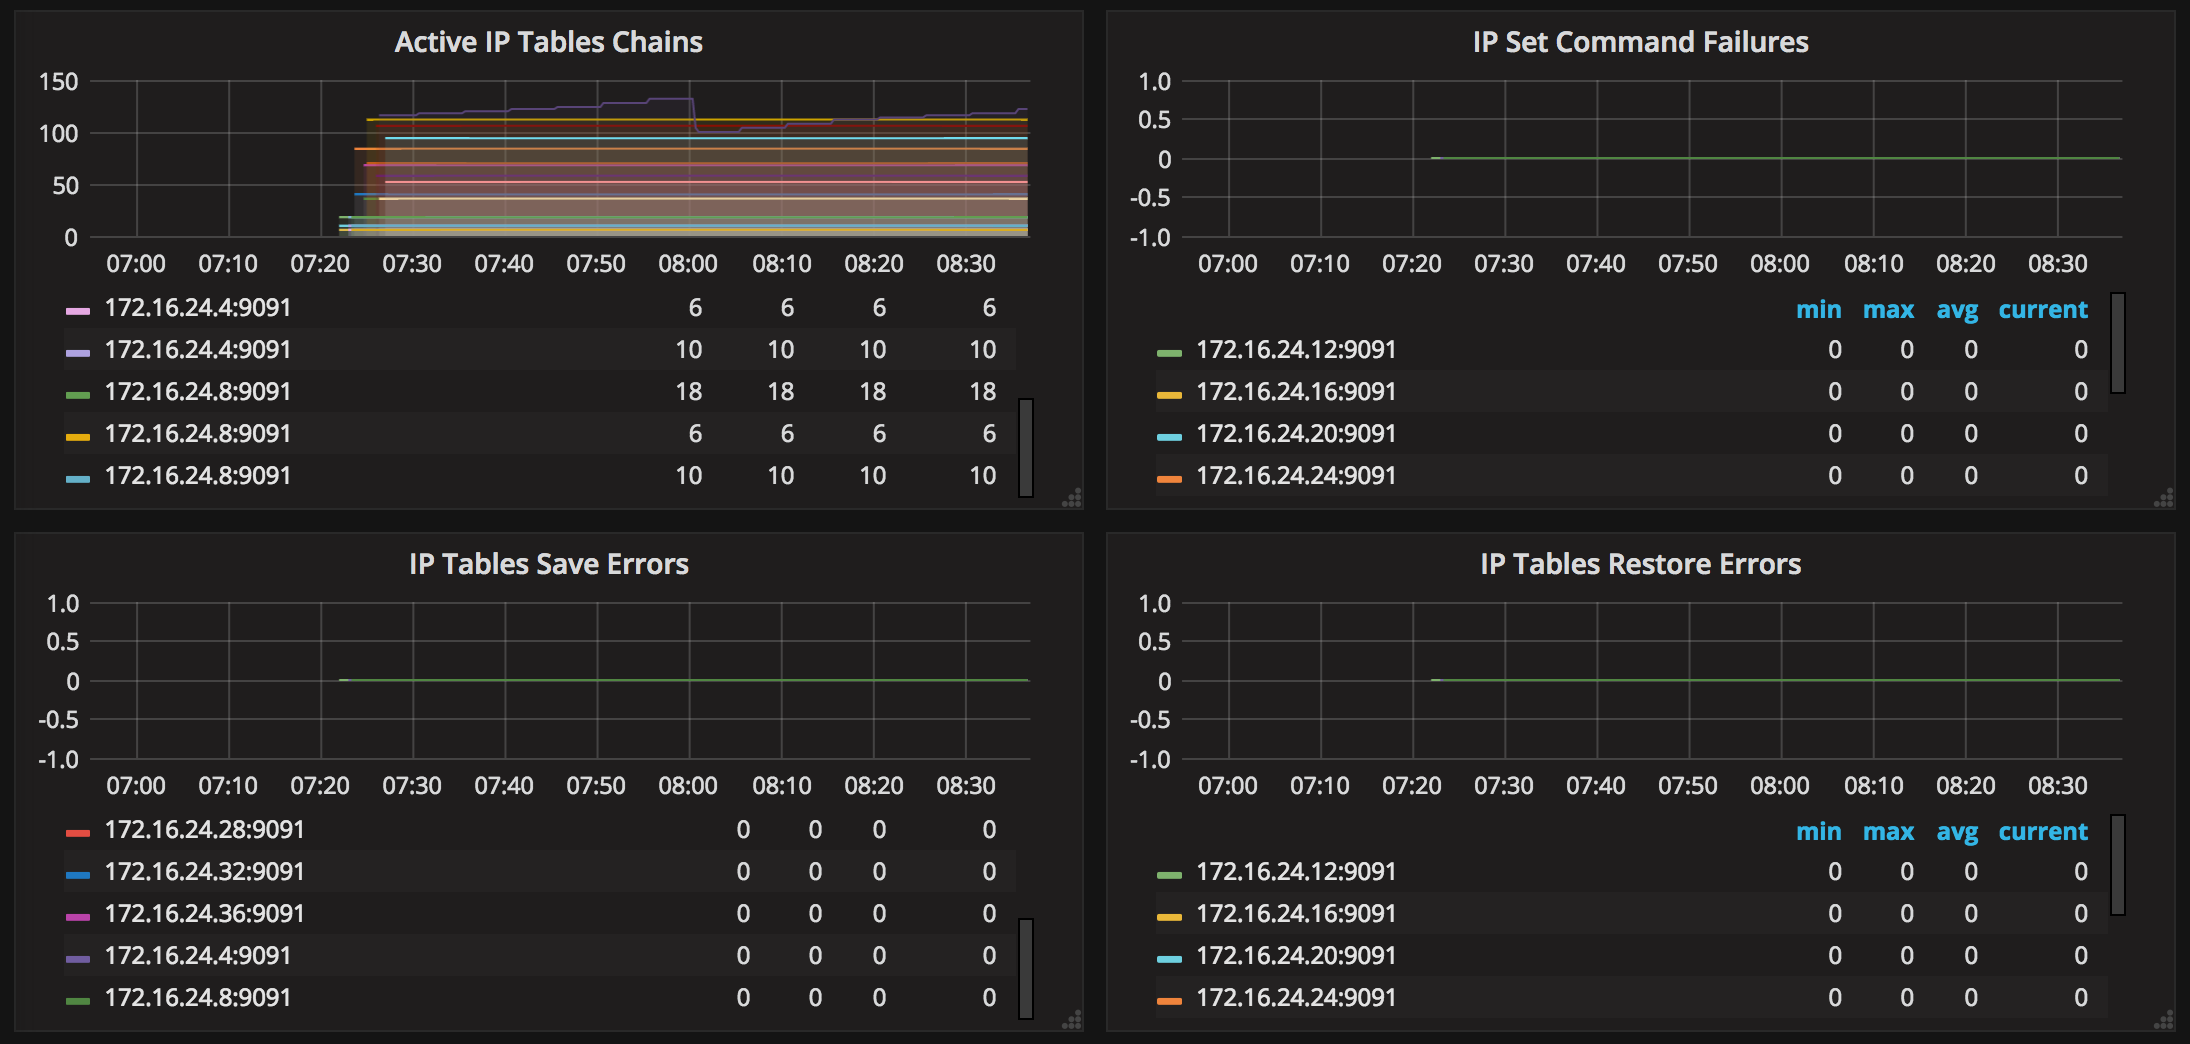The width and height of the screenshot is (2190, 1044).
Task: Open the IP Set Command Failures title menu
Action: [x=1640, y=42]
